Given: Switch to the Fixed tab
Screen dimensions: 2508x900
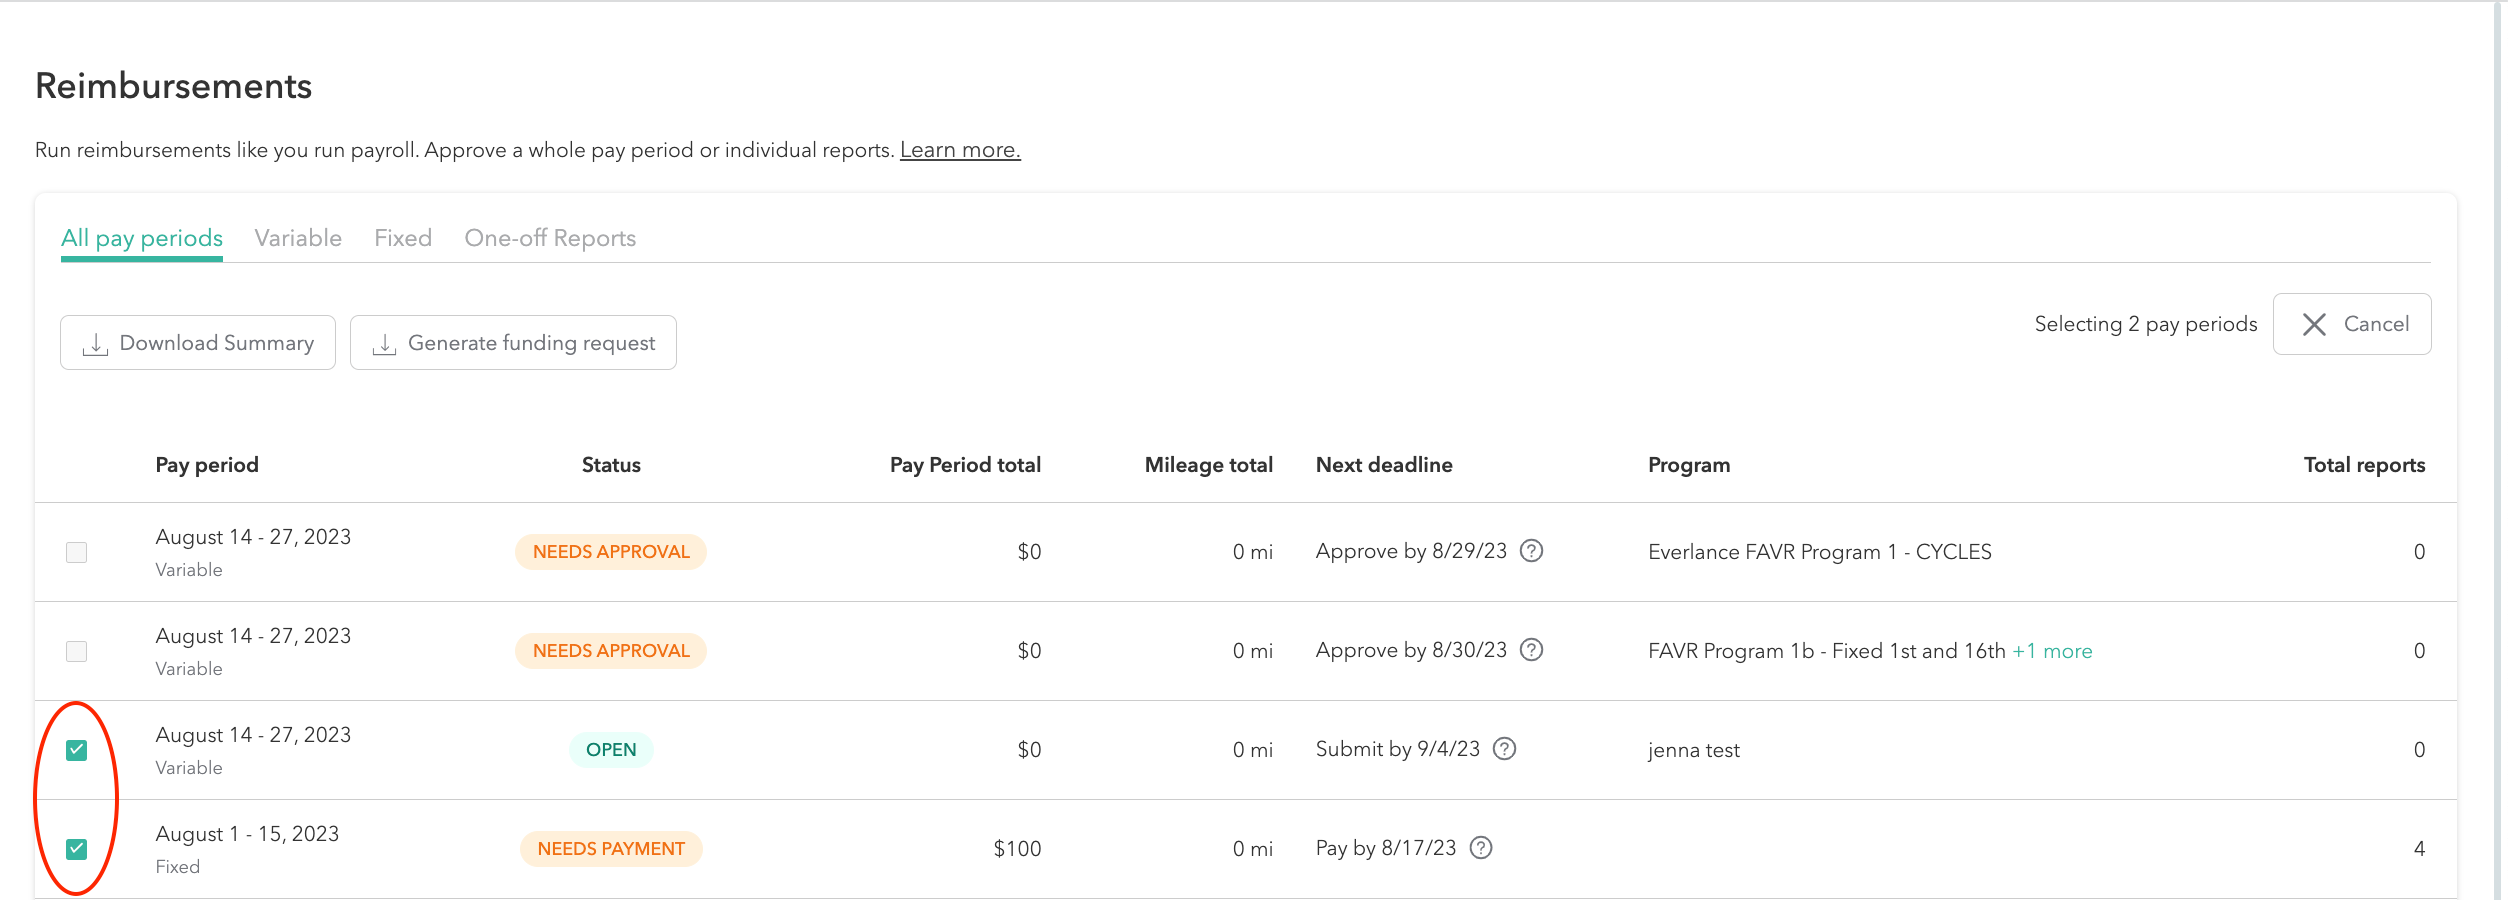Looking at the screenshot, I should click(x=403, y=238).
